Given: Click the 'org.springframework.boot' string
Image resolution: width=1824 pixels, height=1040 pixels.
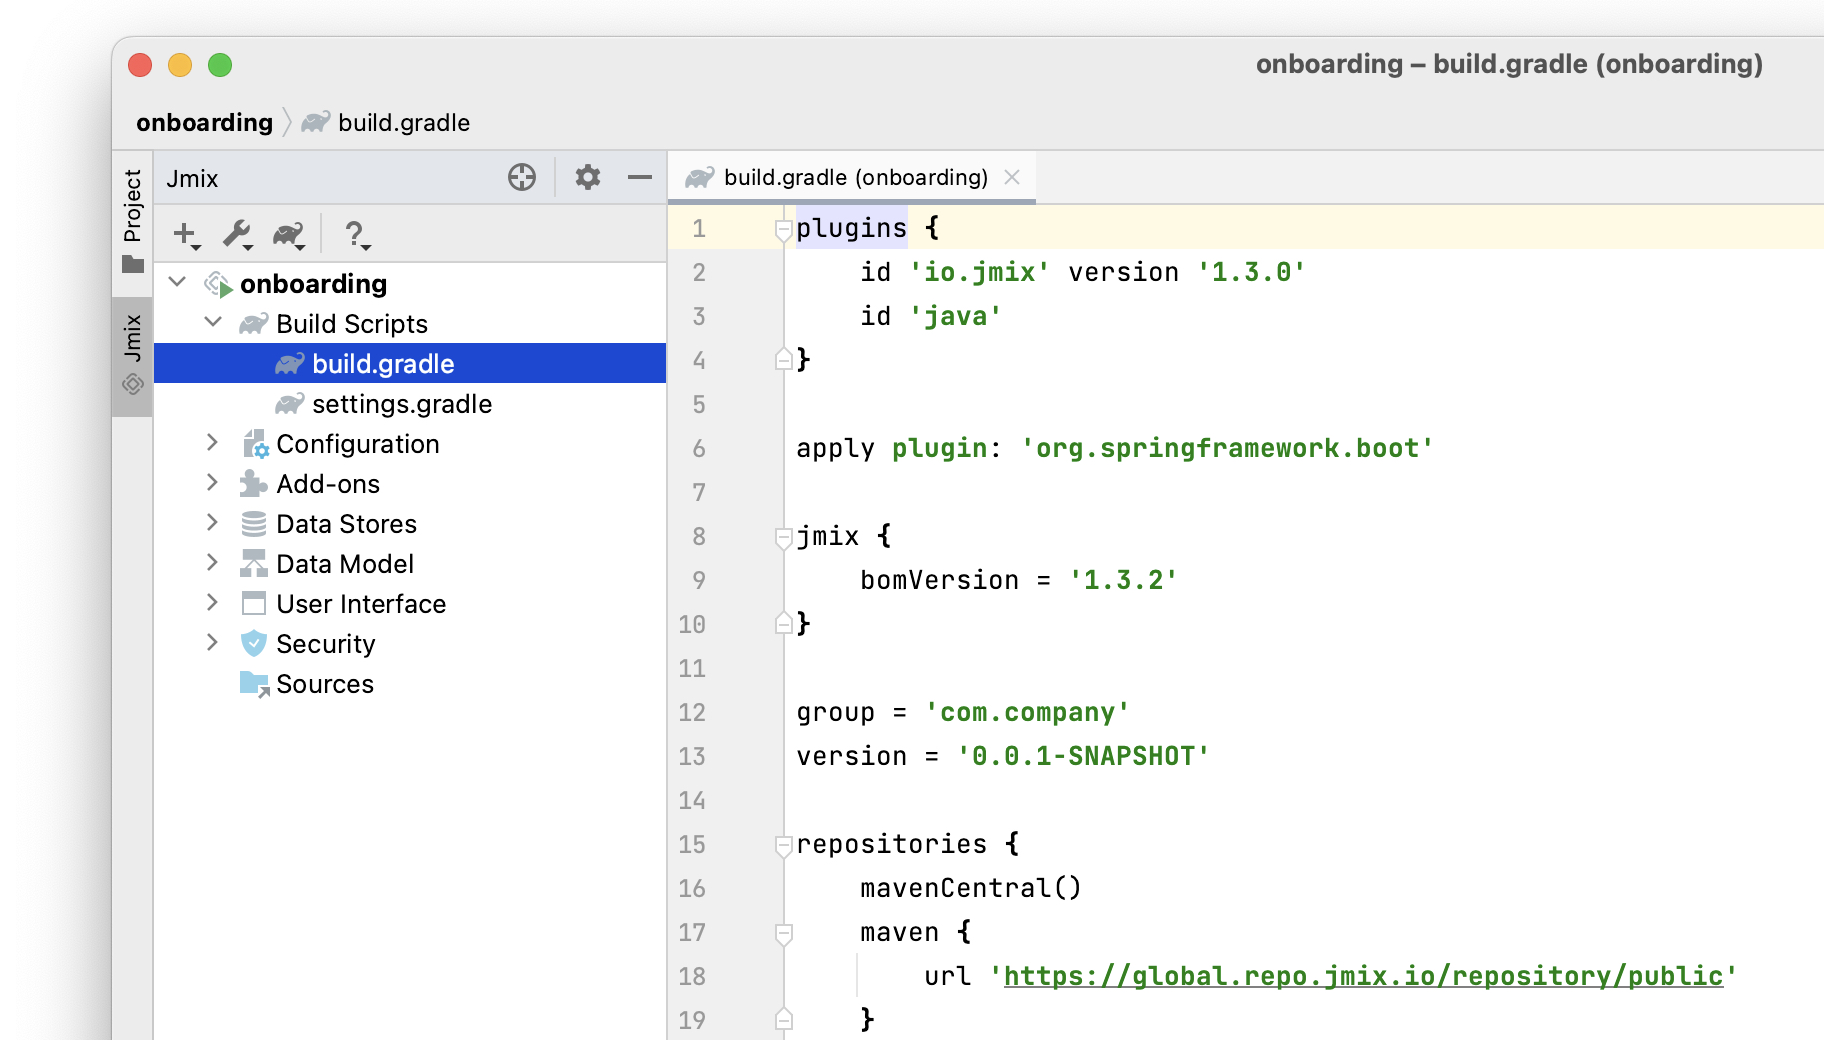Looking at the screenshot, I should (1228, 448).
